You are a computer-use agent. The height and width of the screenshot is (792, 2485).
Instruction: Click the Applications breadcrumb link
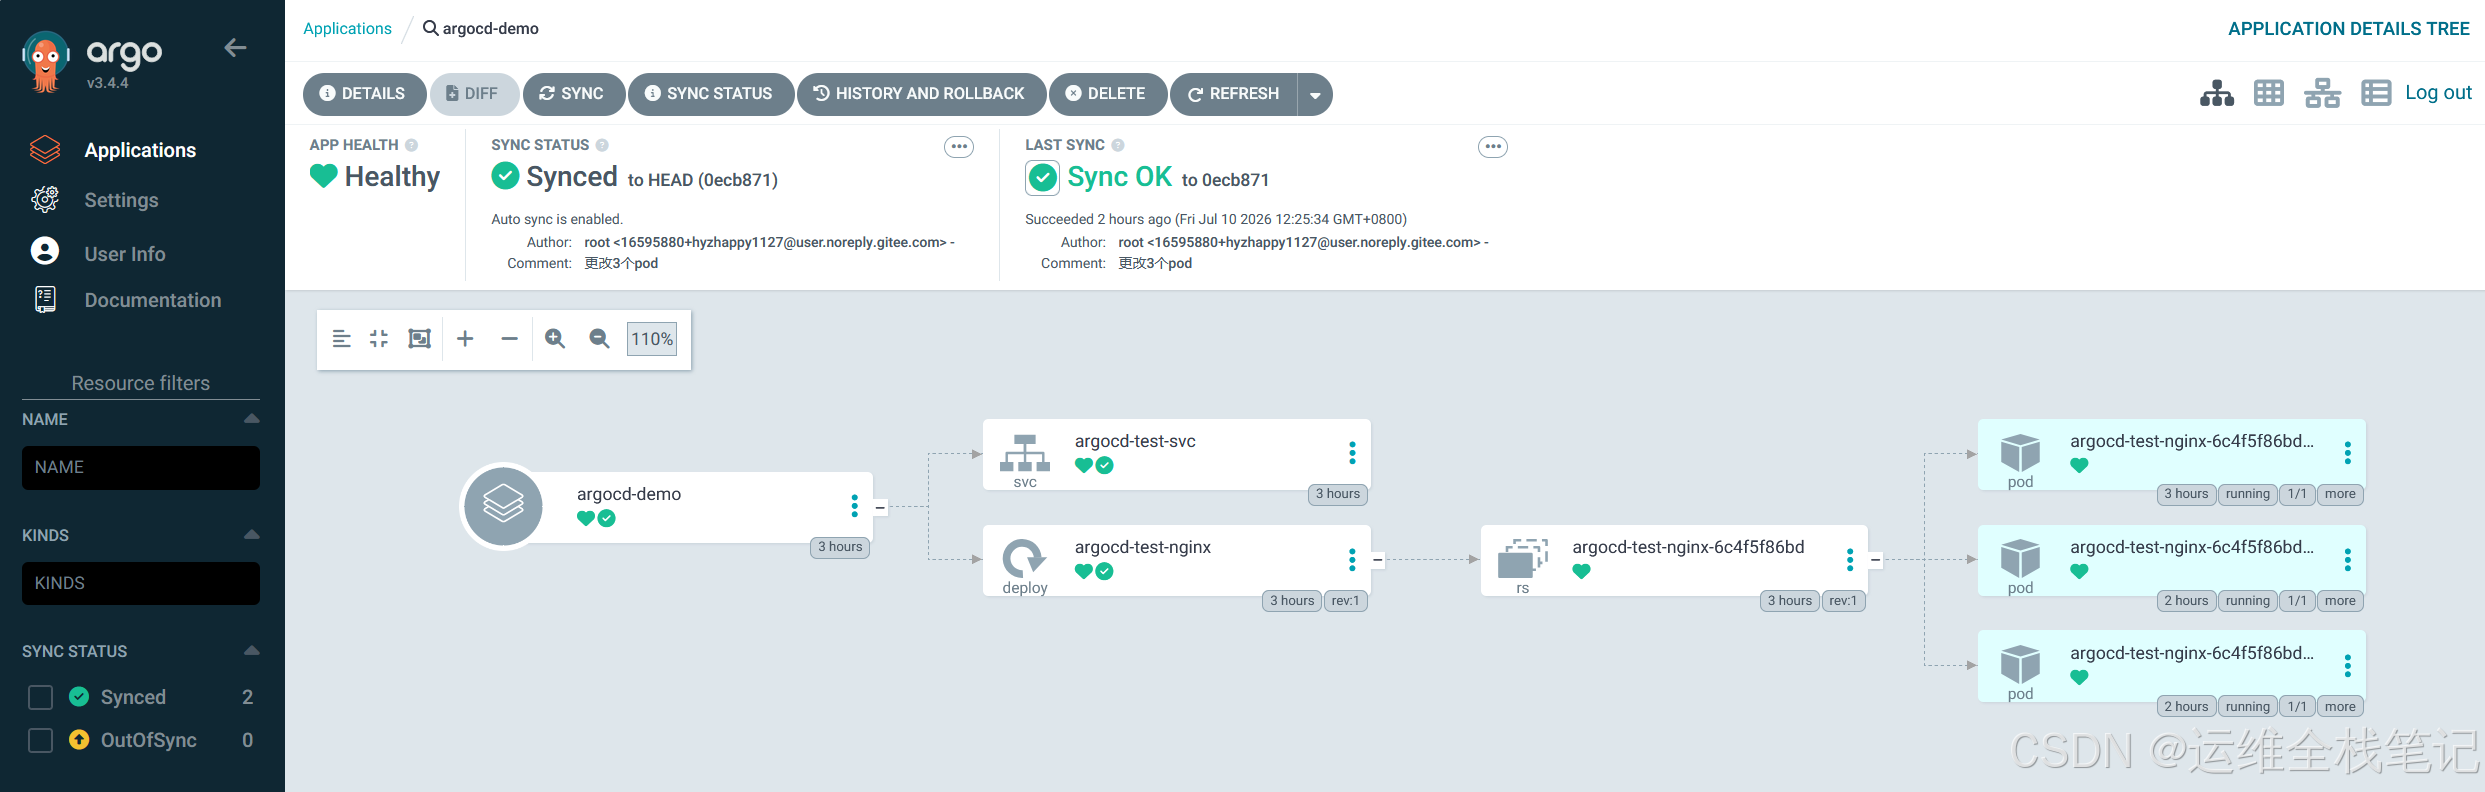coord(347,28)
